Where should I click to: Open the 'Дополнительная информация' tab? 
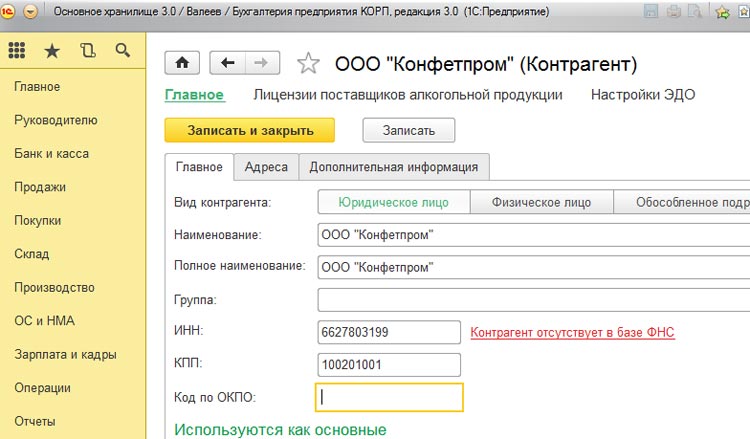click(x=393, y=167)
